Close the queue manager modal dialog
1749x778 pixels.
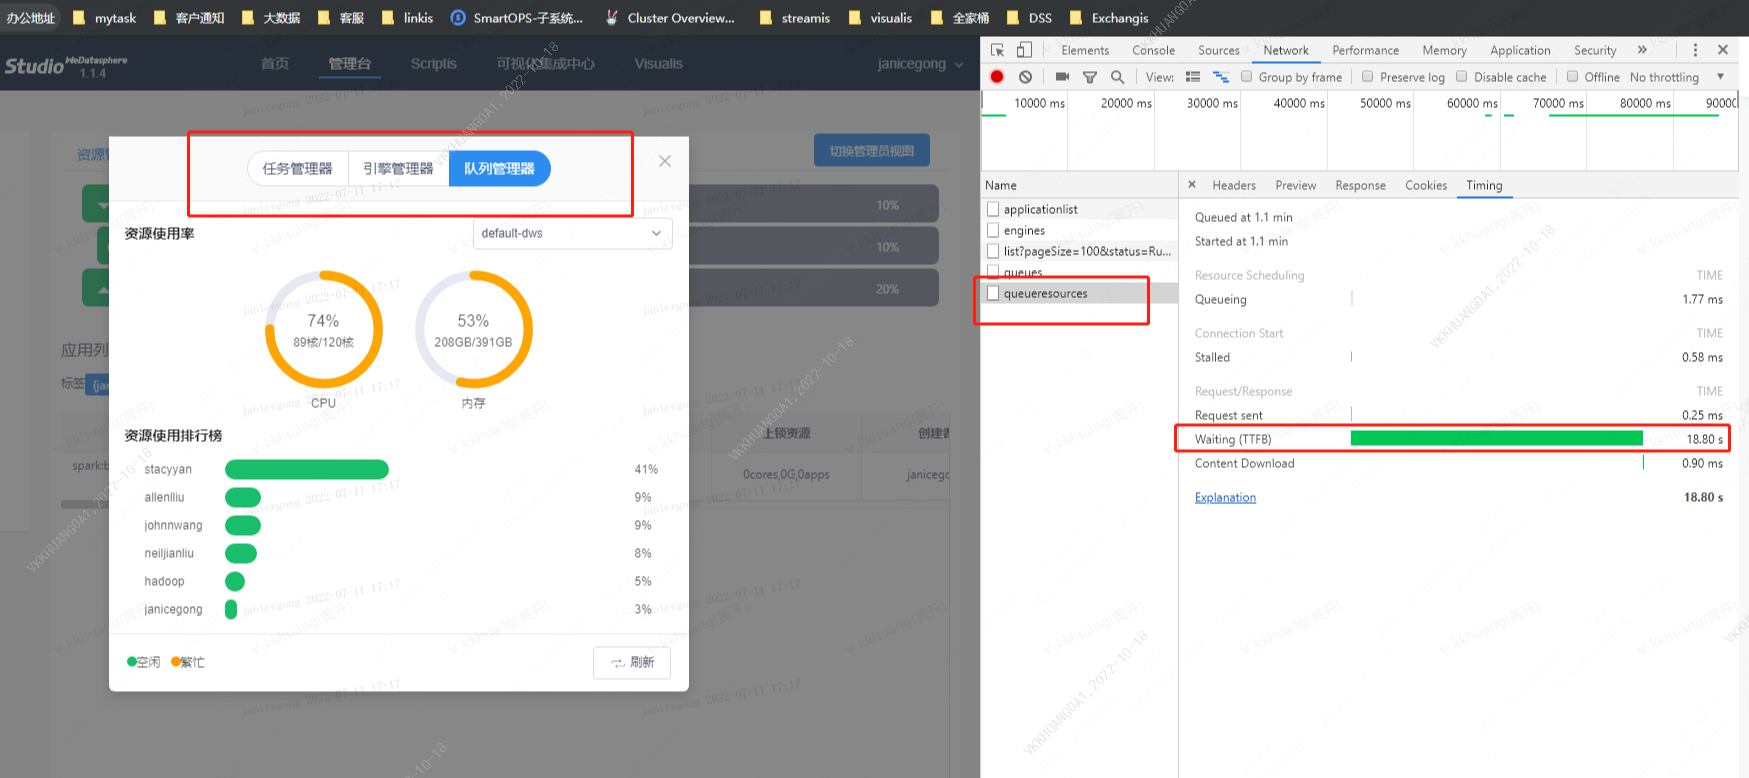point(665,161)
